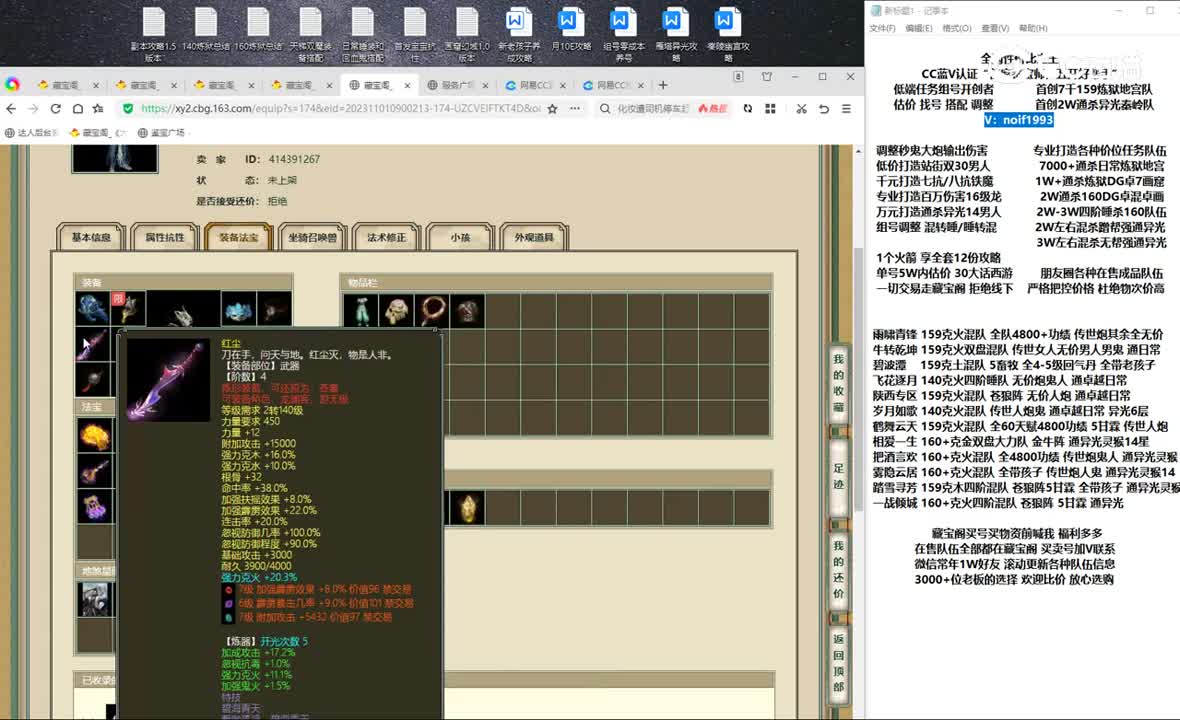Viewport: 1180px width, 720px height.
Task: Switch to the 小孩 tab
Action: [460, 237]
